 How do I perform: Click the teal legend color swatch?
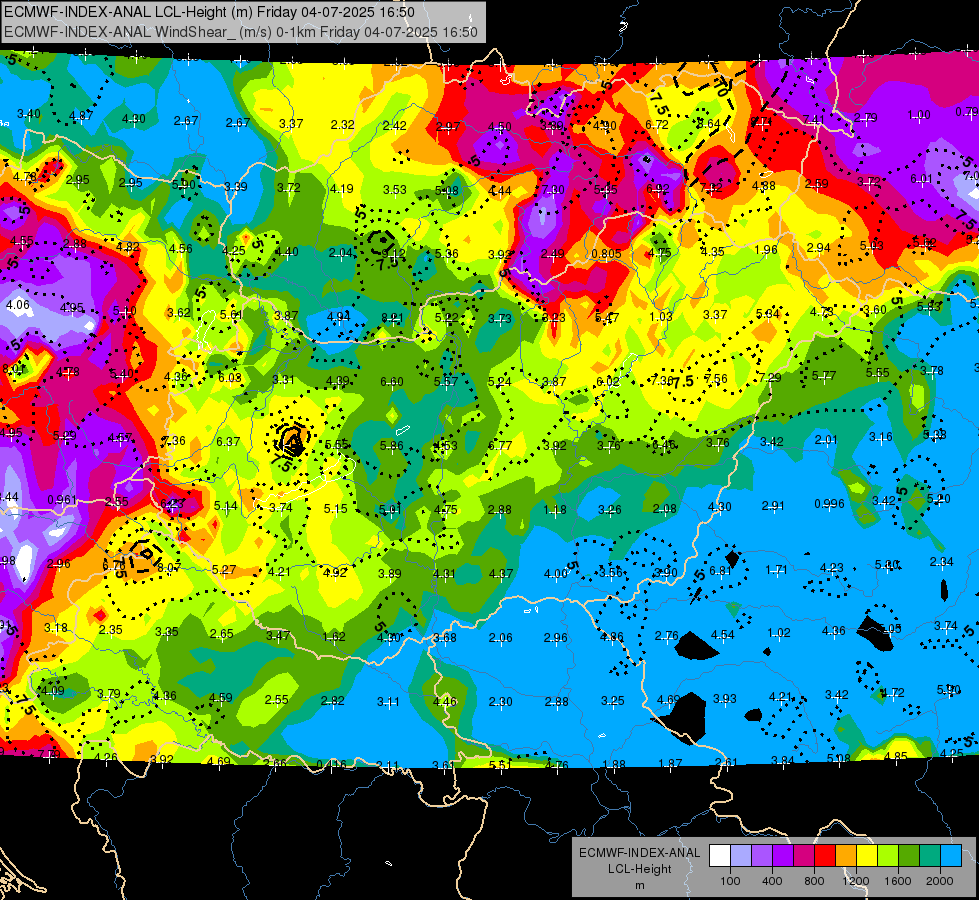[929, 856]
